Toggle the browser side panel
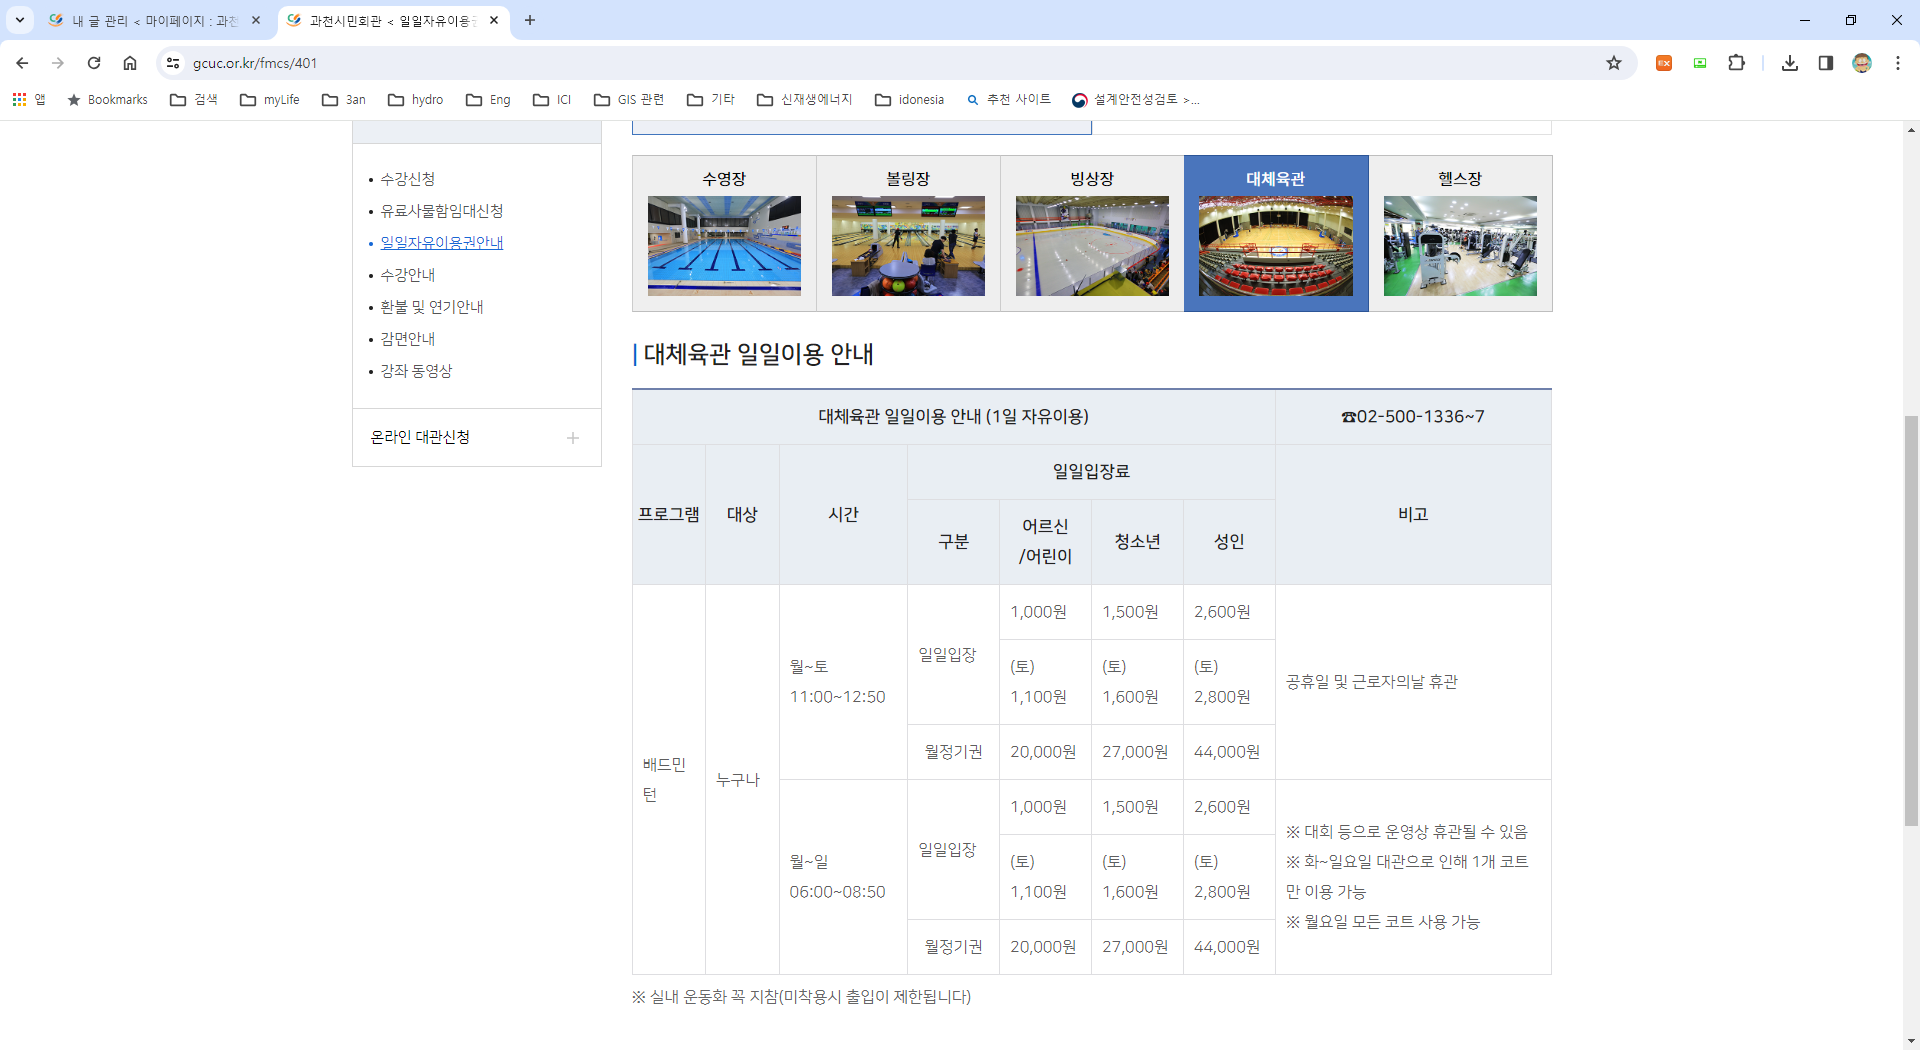 click(1825, 63)
